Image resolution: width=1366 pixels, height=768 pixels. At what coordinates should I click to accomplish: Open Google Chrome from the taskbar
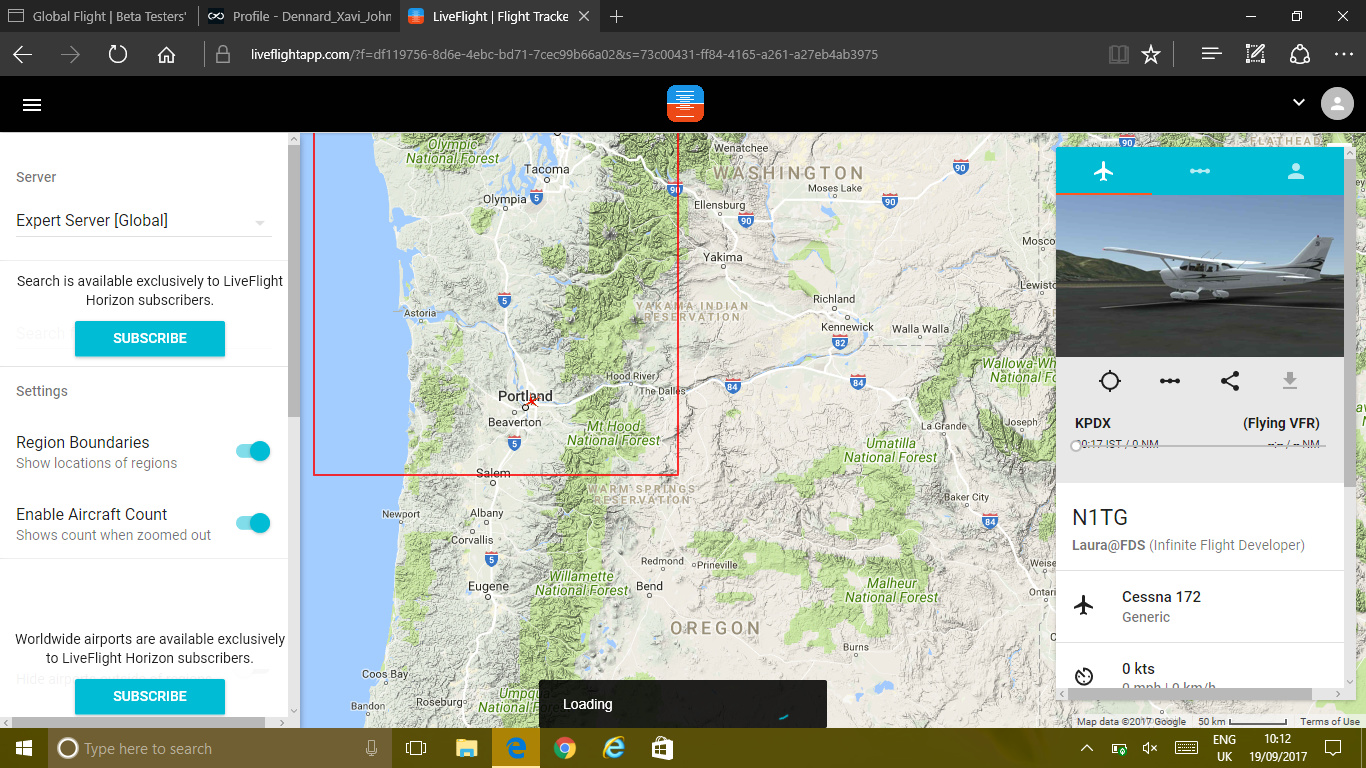click(565, 748)
